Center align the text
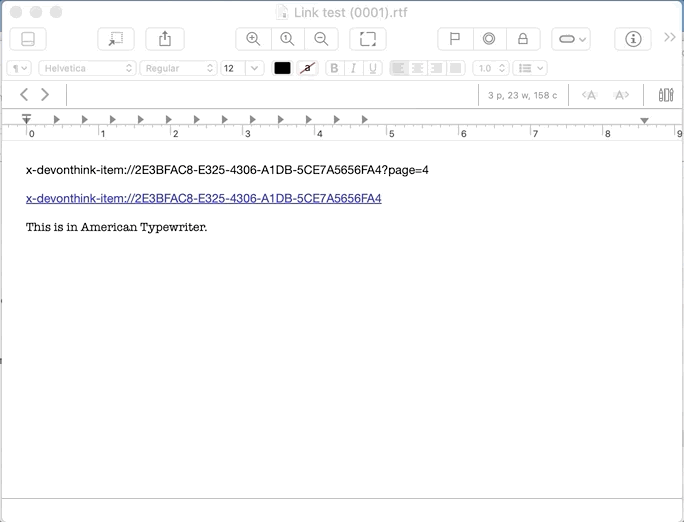 [417, 68]
